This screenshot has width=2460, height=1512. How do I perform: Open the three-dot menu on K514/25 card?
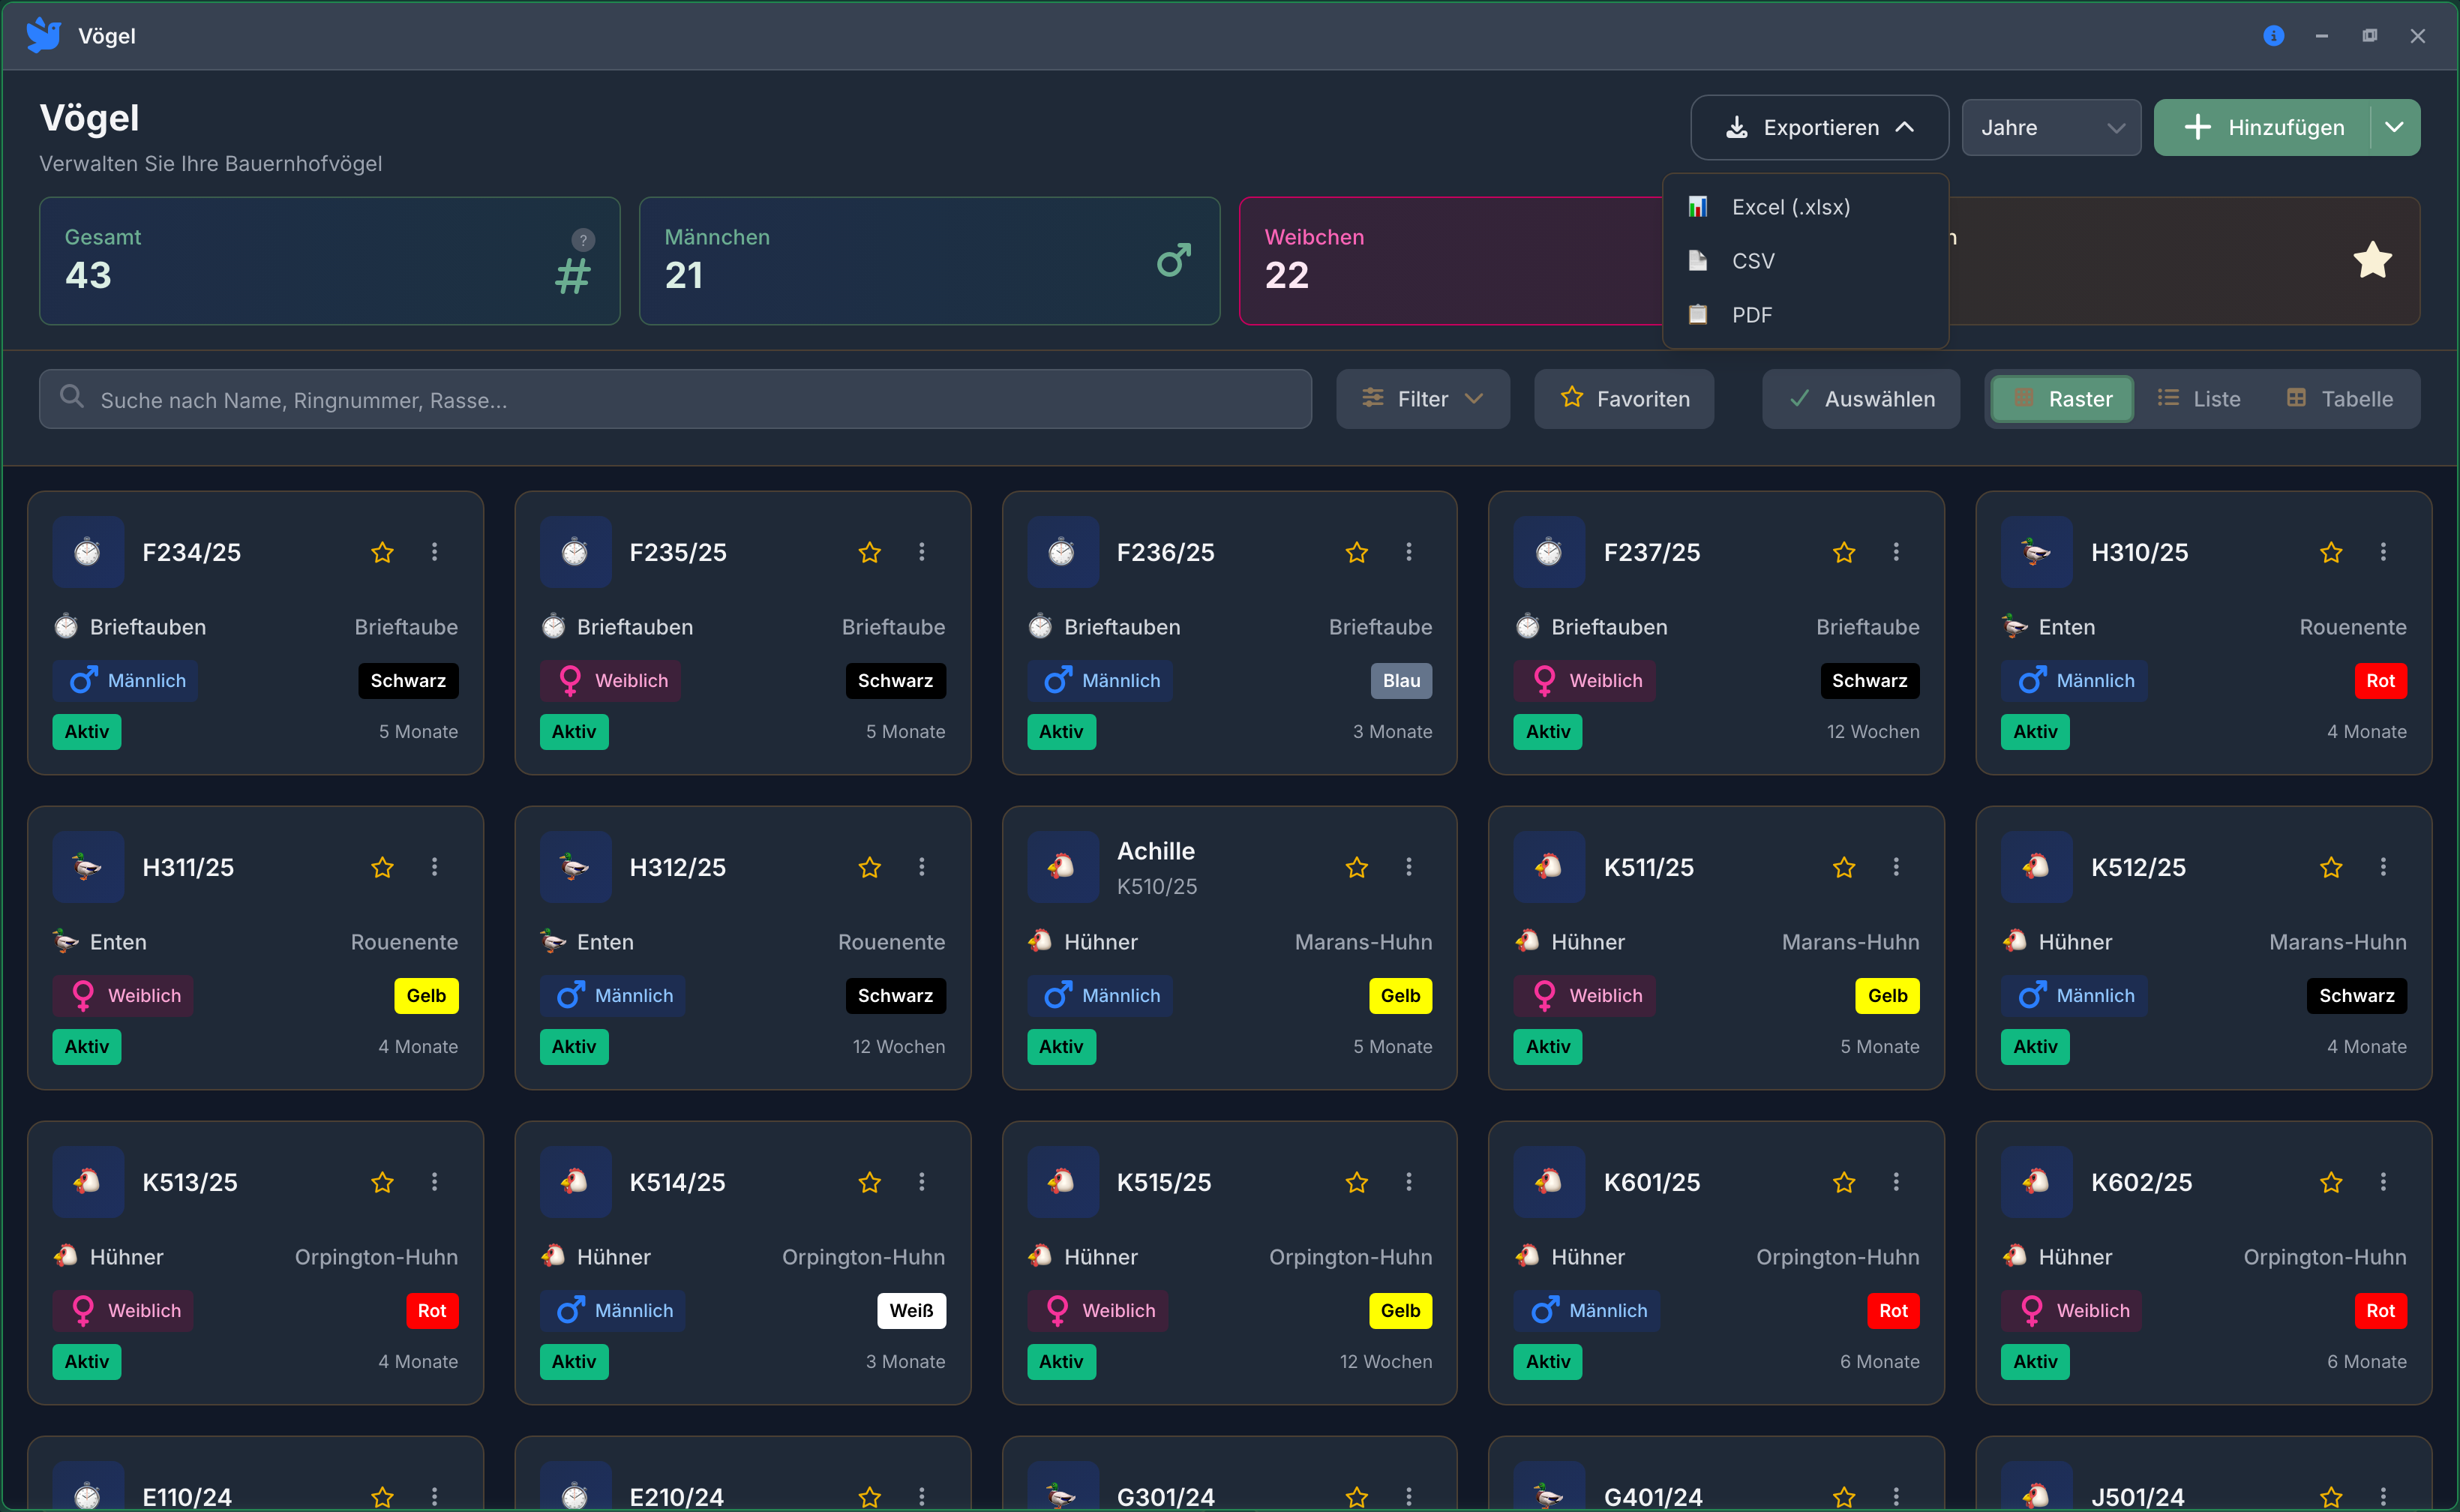[x=922, y=1182]
